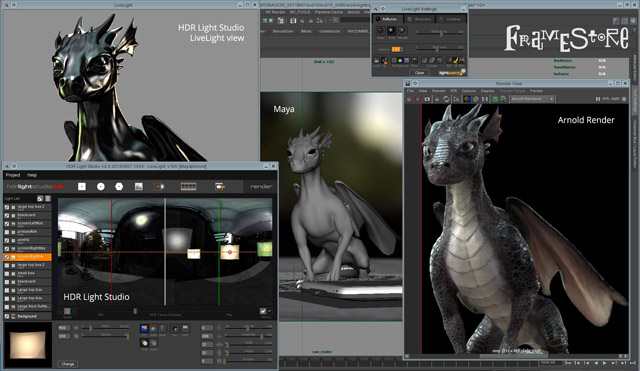Switch to Illumination tab in LiveLight Settings
Screen dimensions: 640x371
(x=419, y=19)
